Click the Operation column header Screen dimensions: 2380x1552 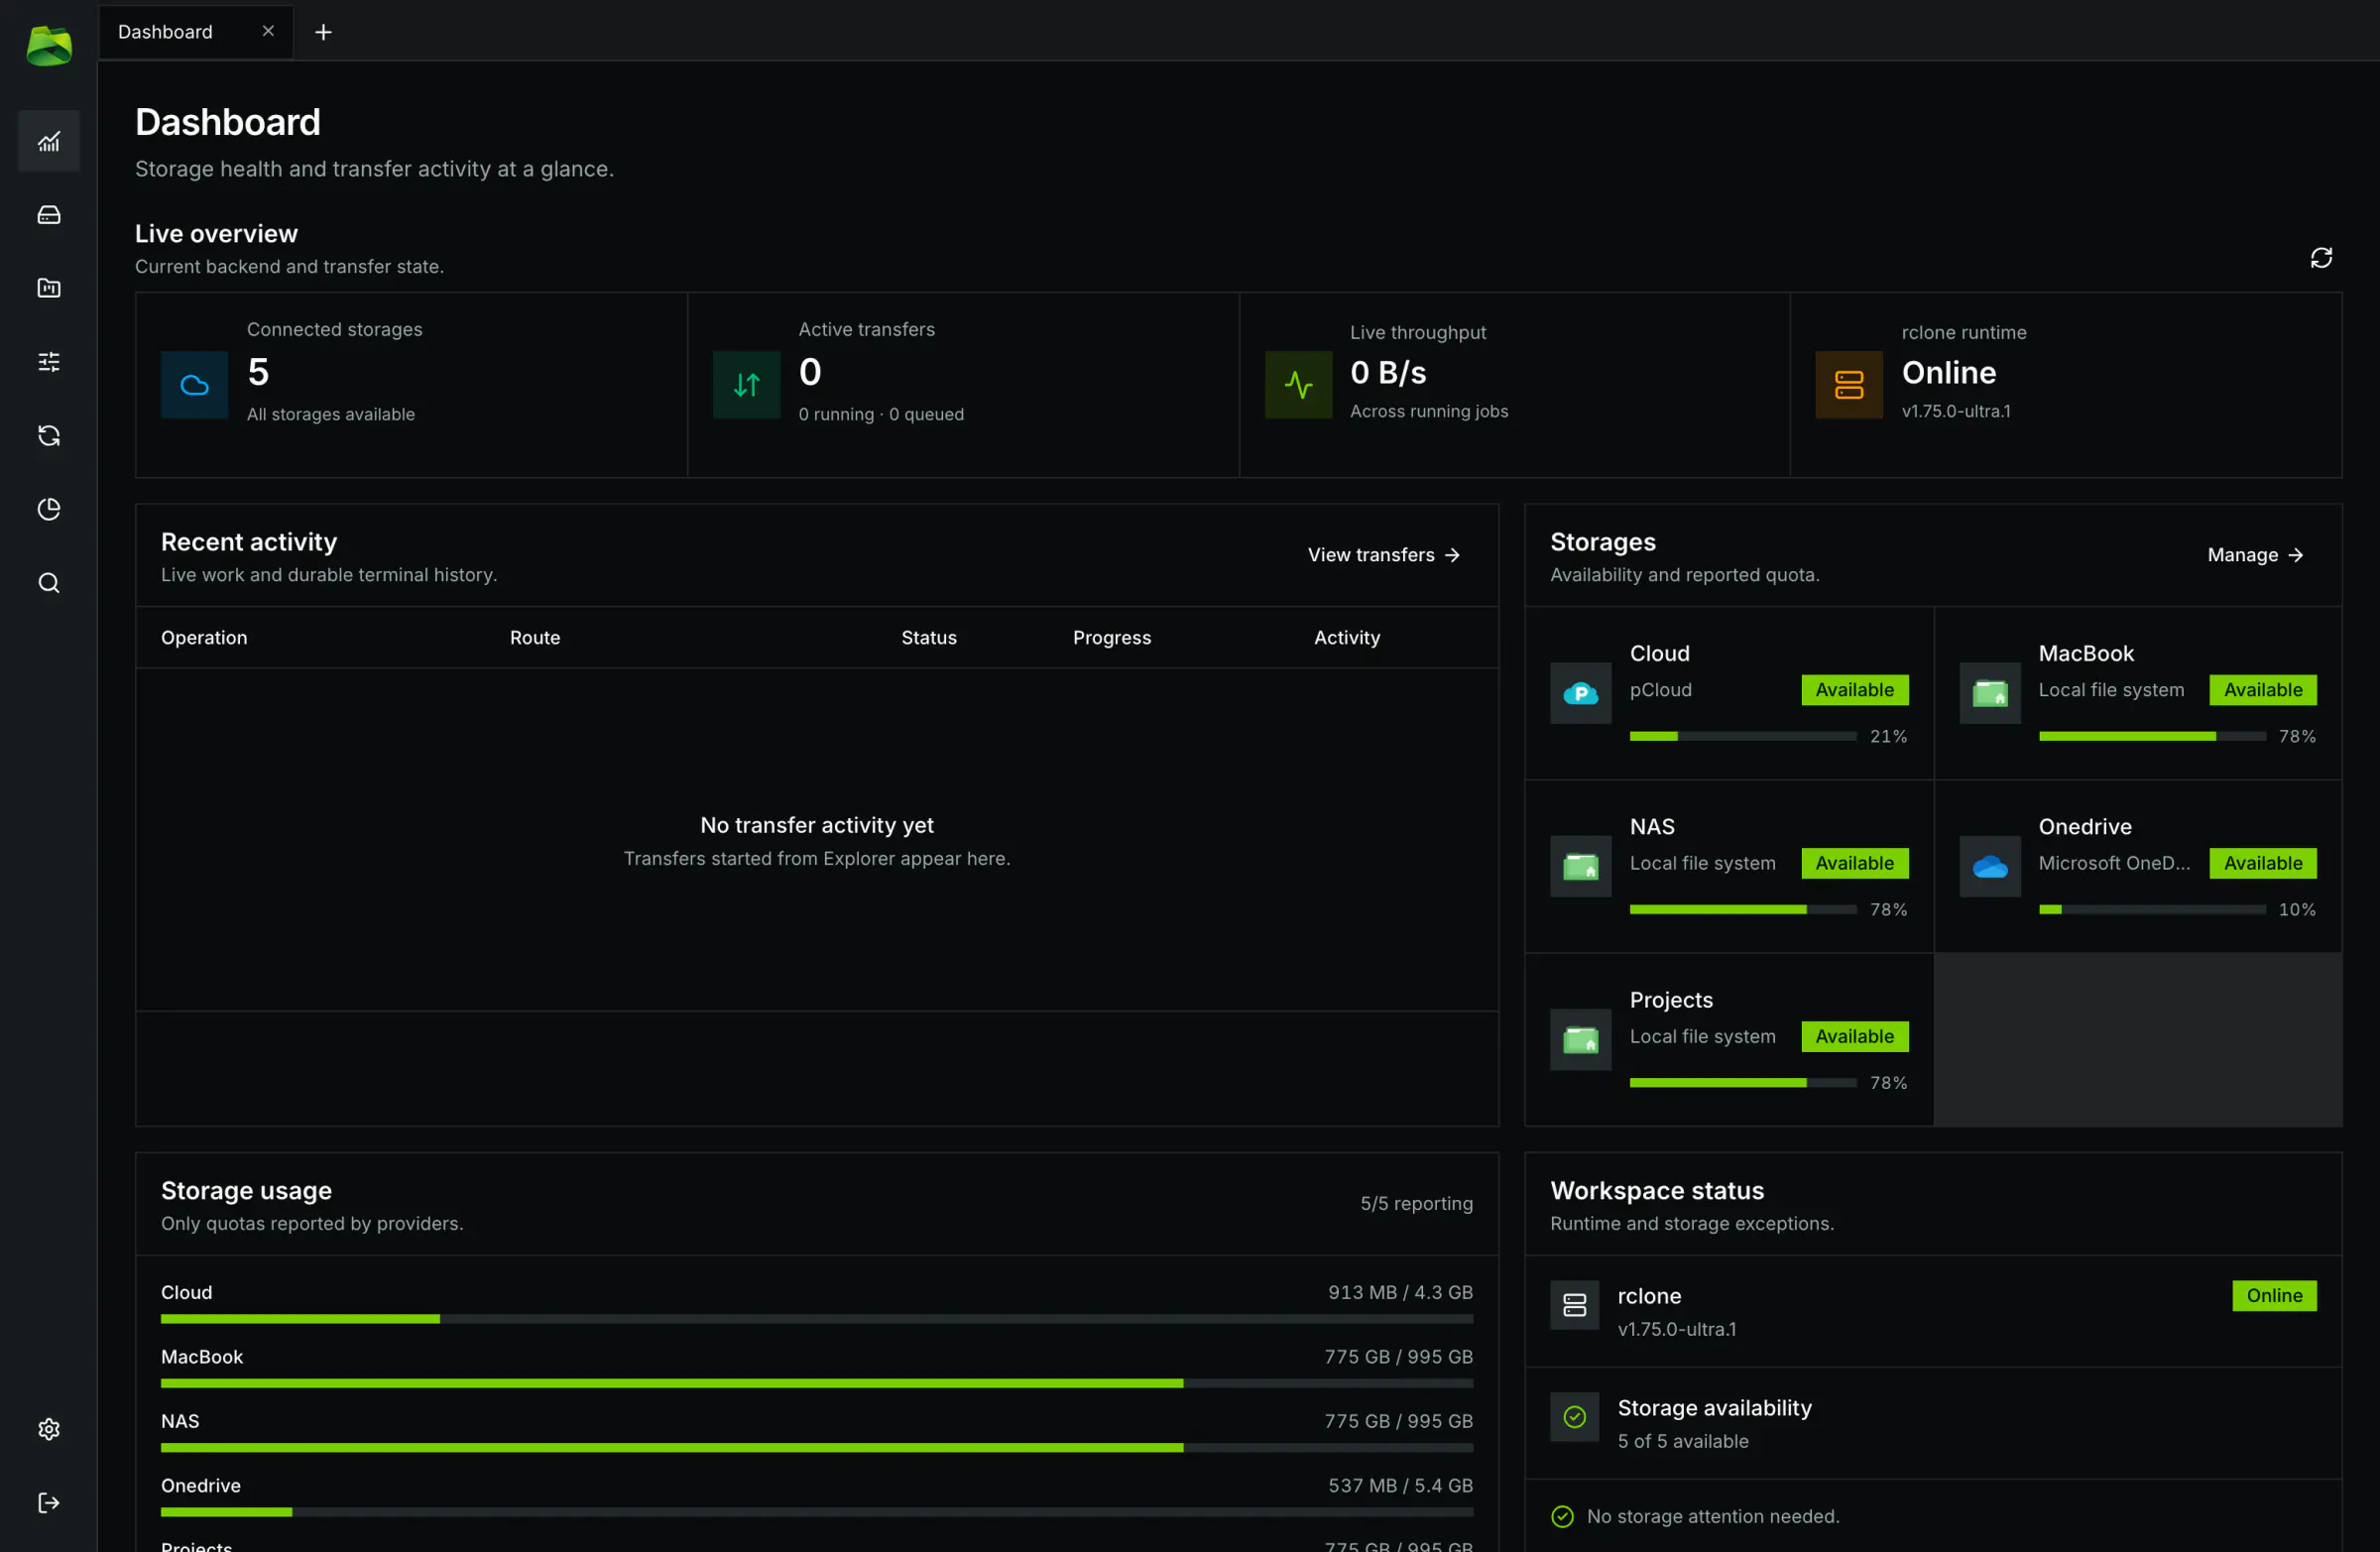pos(204,638)
